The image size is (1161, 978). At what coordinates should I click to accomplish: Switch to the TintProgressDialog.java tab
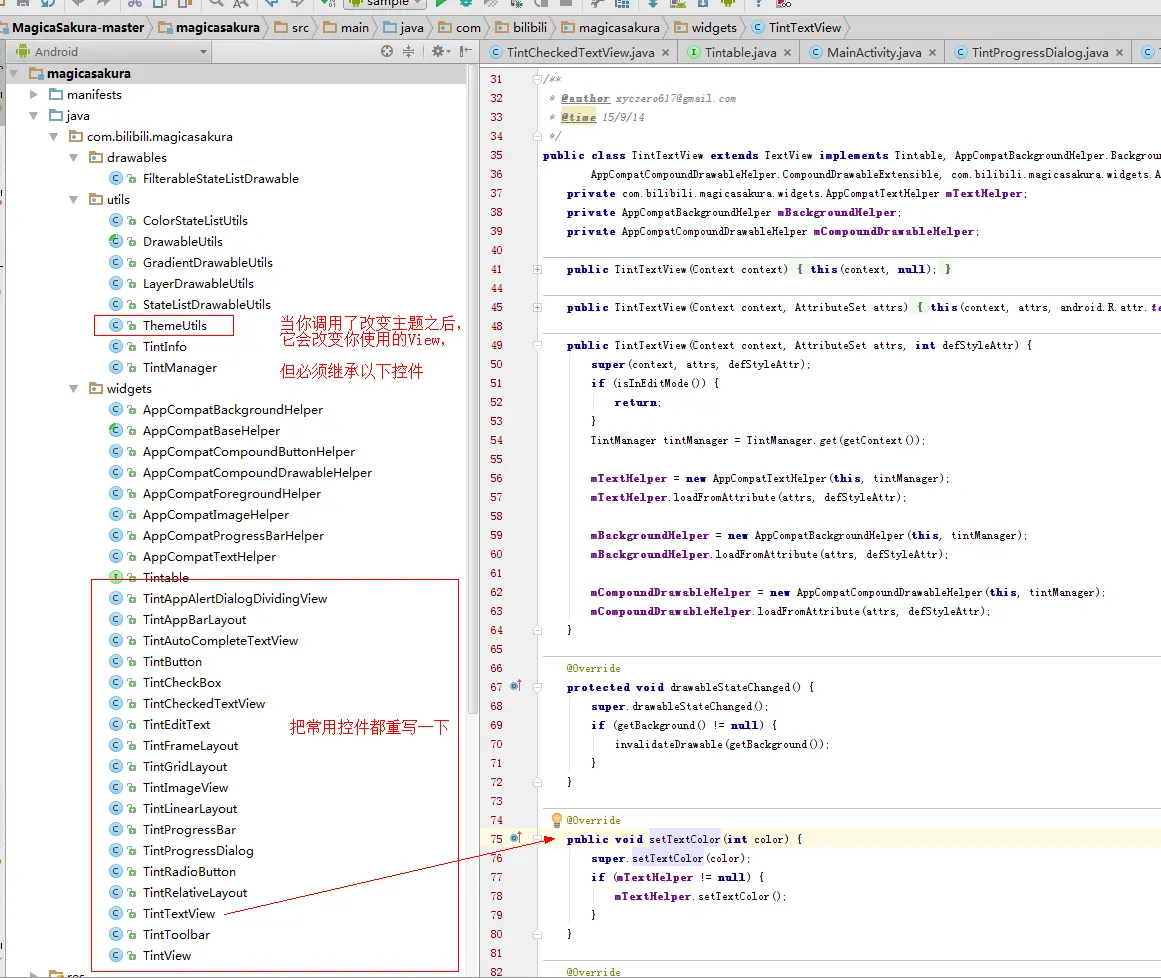pyautogui.click(x=1039, y=53)
